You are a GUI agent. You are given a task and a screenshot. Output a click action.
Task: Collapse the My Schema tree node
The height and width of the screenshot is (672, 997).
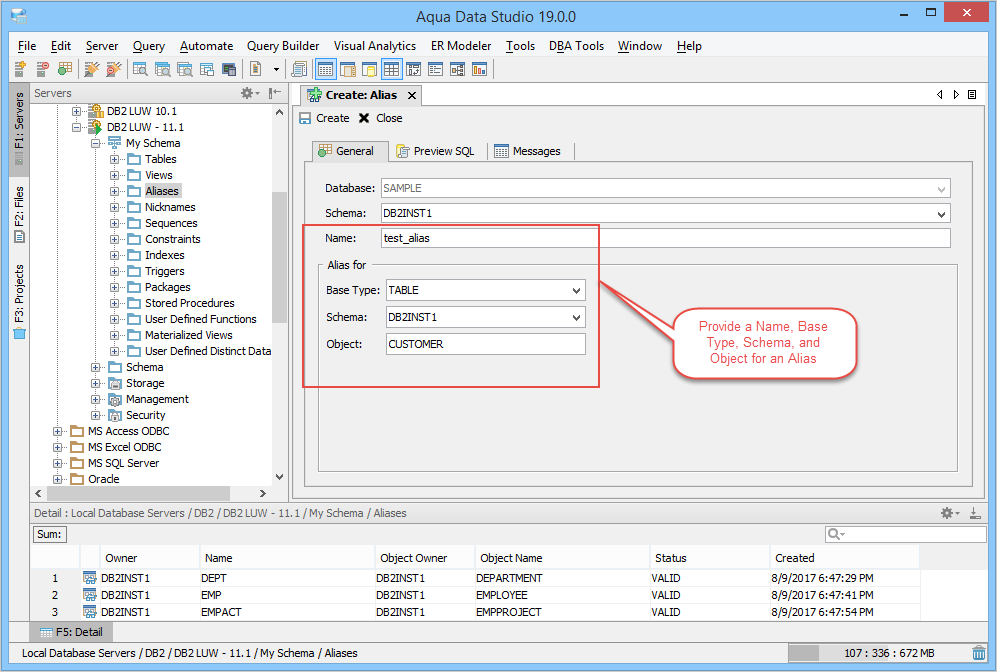(96, 143)
